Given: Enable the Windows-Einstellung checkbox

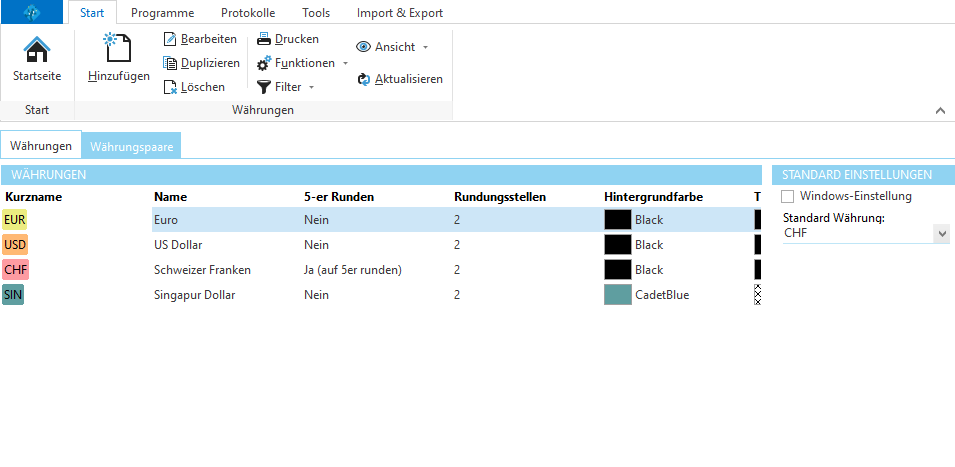Looking at the screenshot, I should point(788,197).
